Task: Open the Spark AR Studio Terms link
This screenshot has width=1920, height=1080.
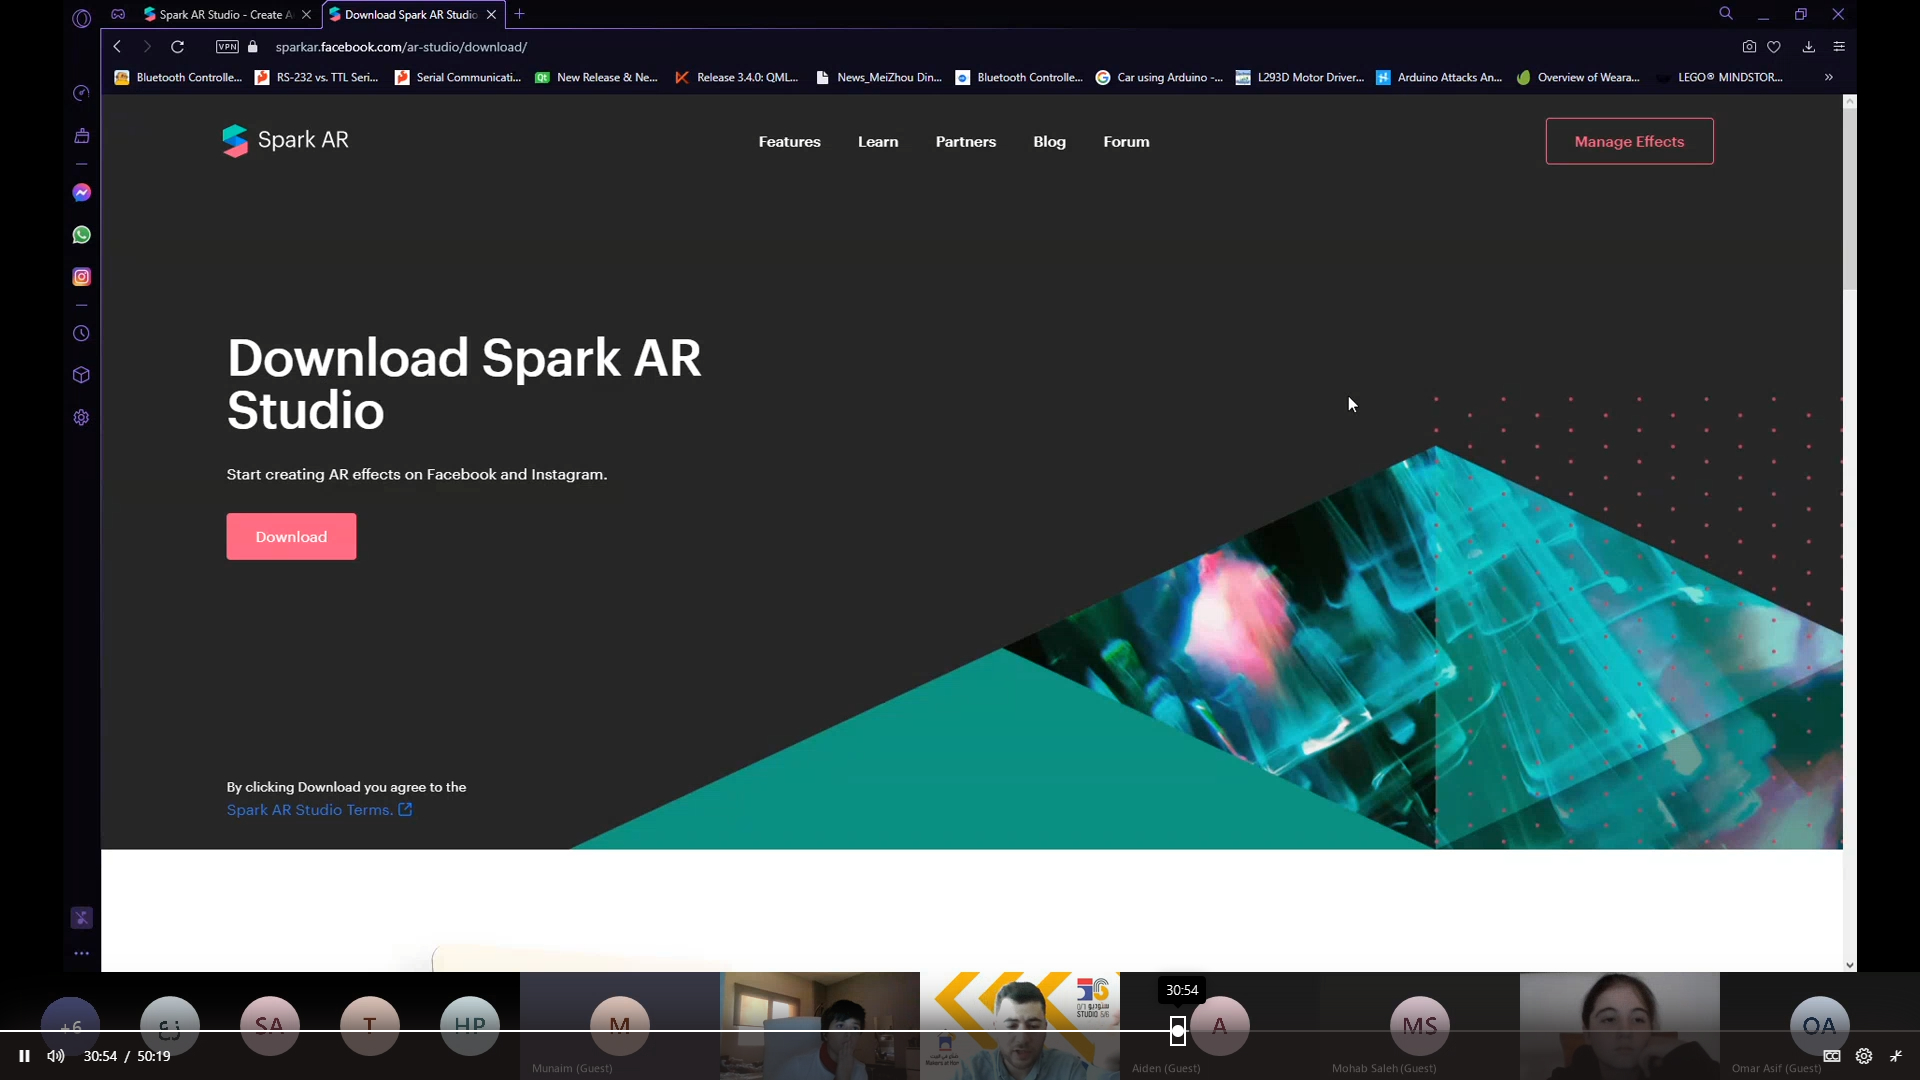Action: click(309, 810)
